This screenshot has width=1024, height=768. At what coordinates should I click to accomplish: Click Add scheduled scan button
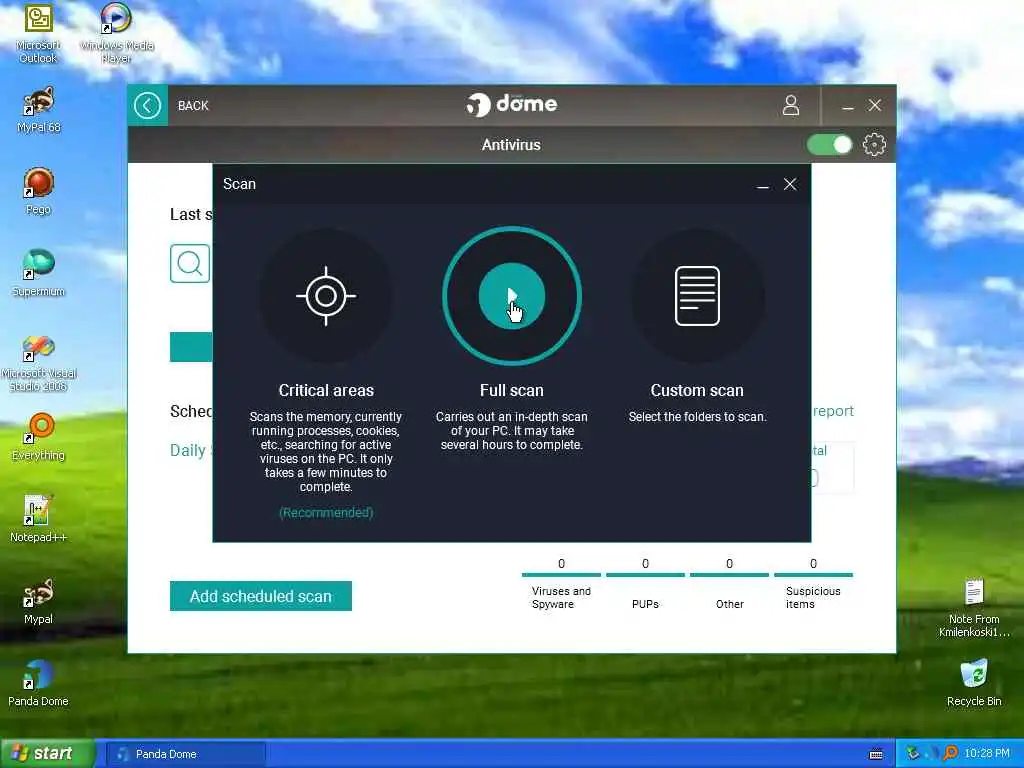point(261,596)
